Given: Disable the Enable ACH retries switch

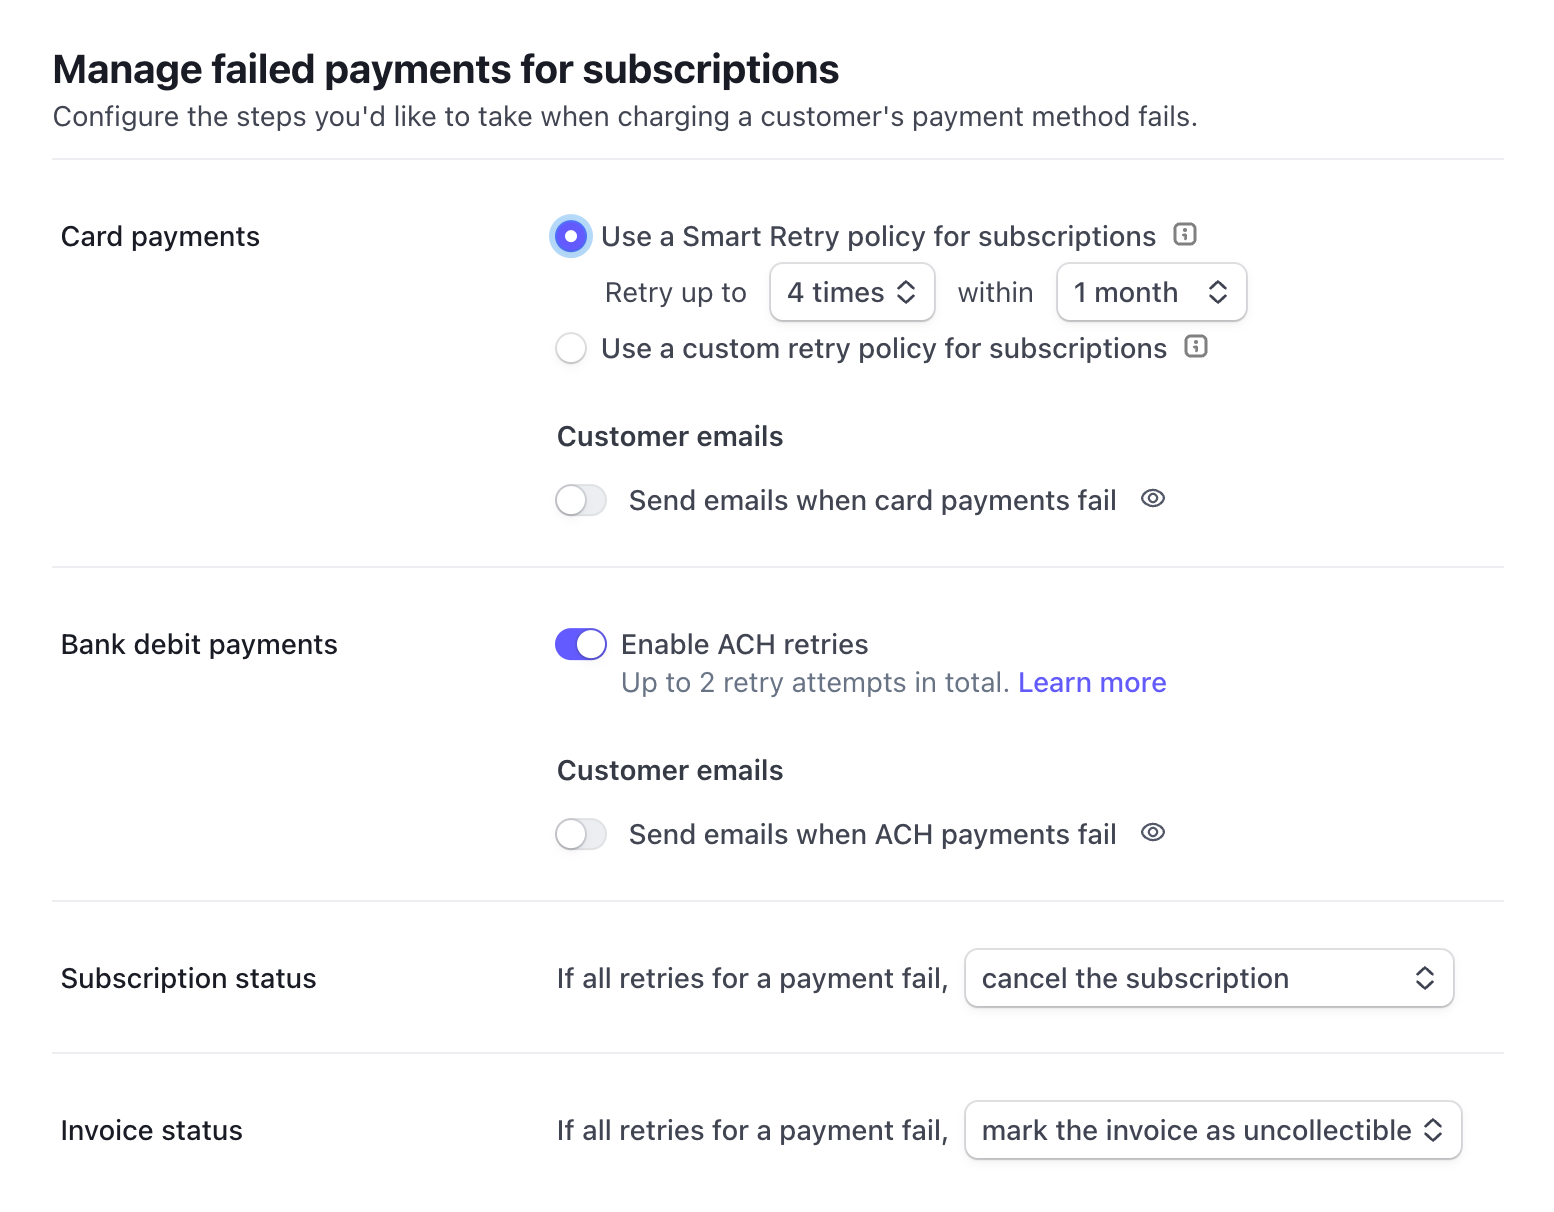Looking at the screenshot, I should pyautogui.click(x=581, y=644).
